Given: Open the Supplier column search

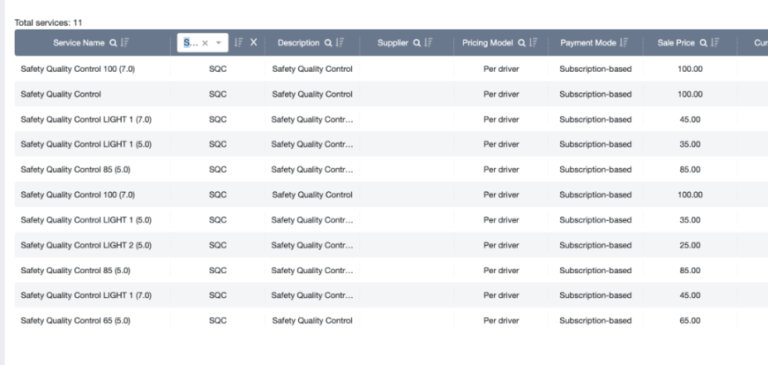Looking at the screenshot, I should coord(417,43).
